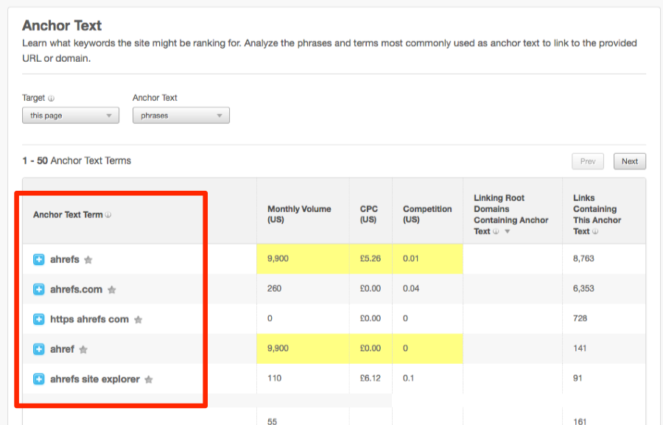Click the 110 monthly volume value
663x425 pixels.
(x=274, y=378)
